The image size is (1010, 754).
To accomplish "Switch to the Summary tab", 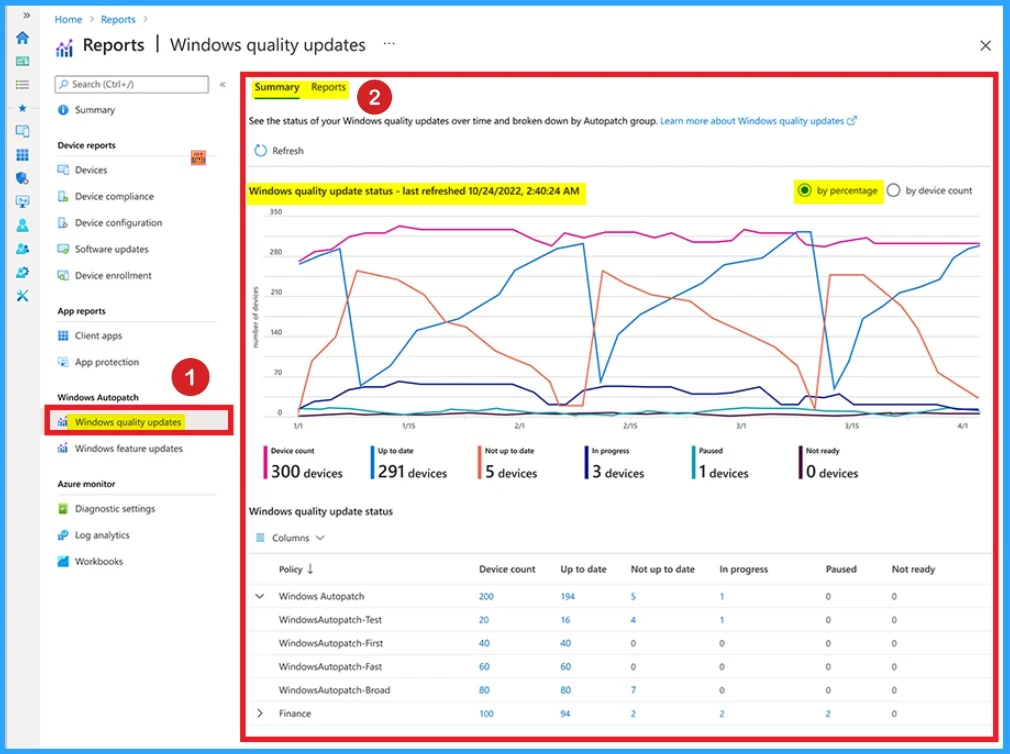I will (x=276, y=87).
